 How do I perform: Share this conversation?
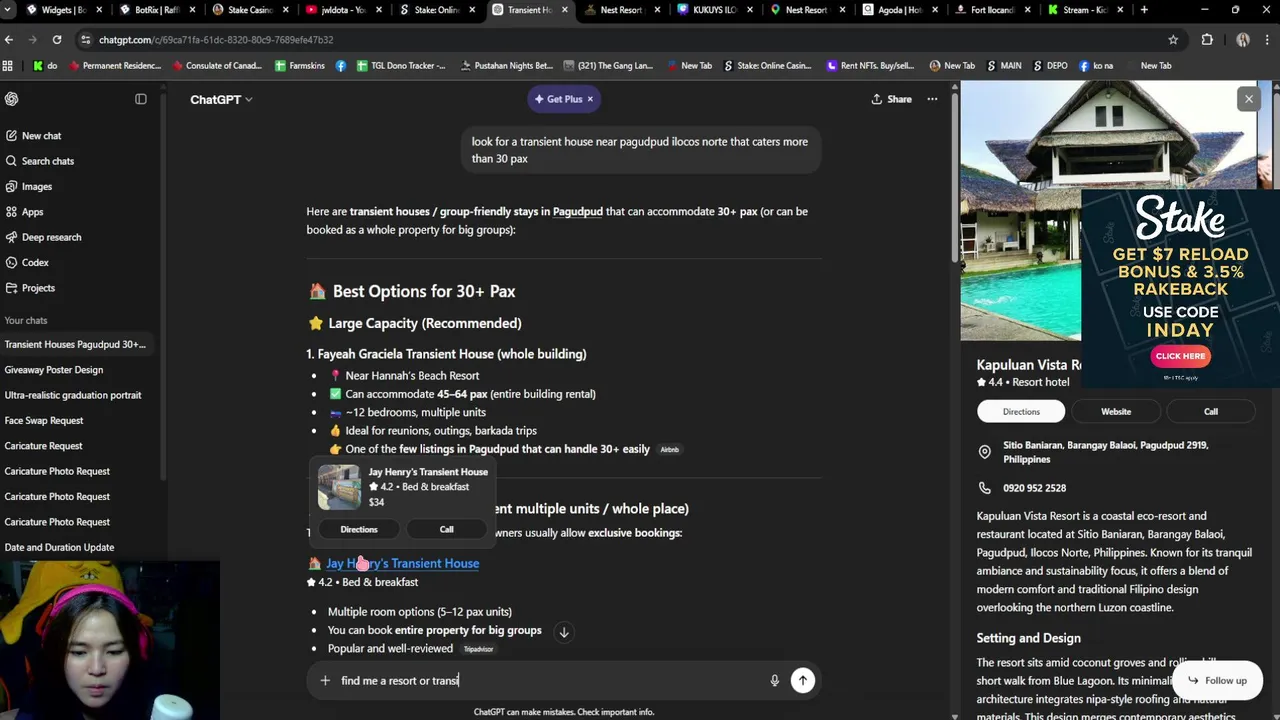(x=891, y=99)
